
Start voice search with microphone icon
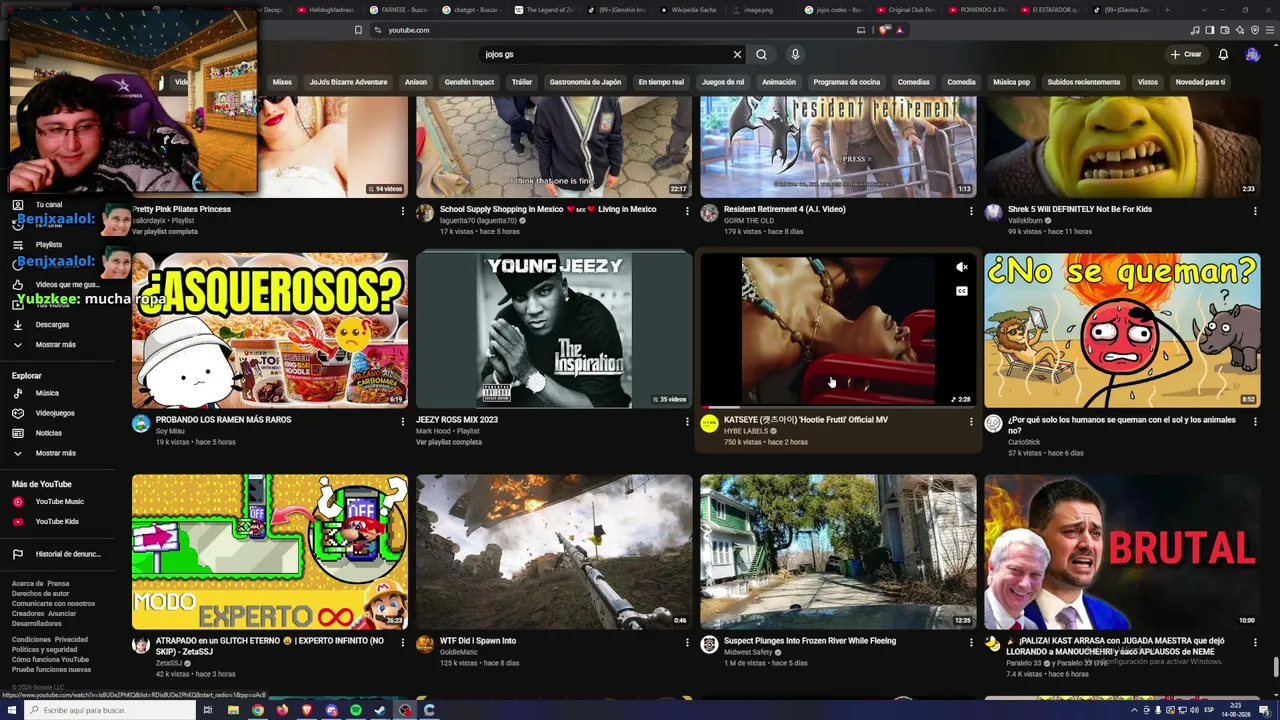click(795, 54)
